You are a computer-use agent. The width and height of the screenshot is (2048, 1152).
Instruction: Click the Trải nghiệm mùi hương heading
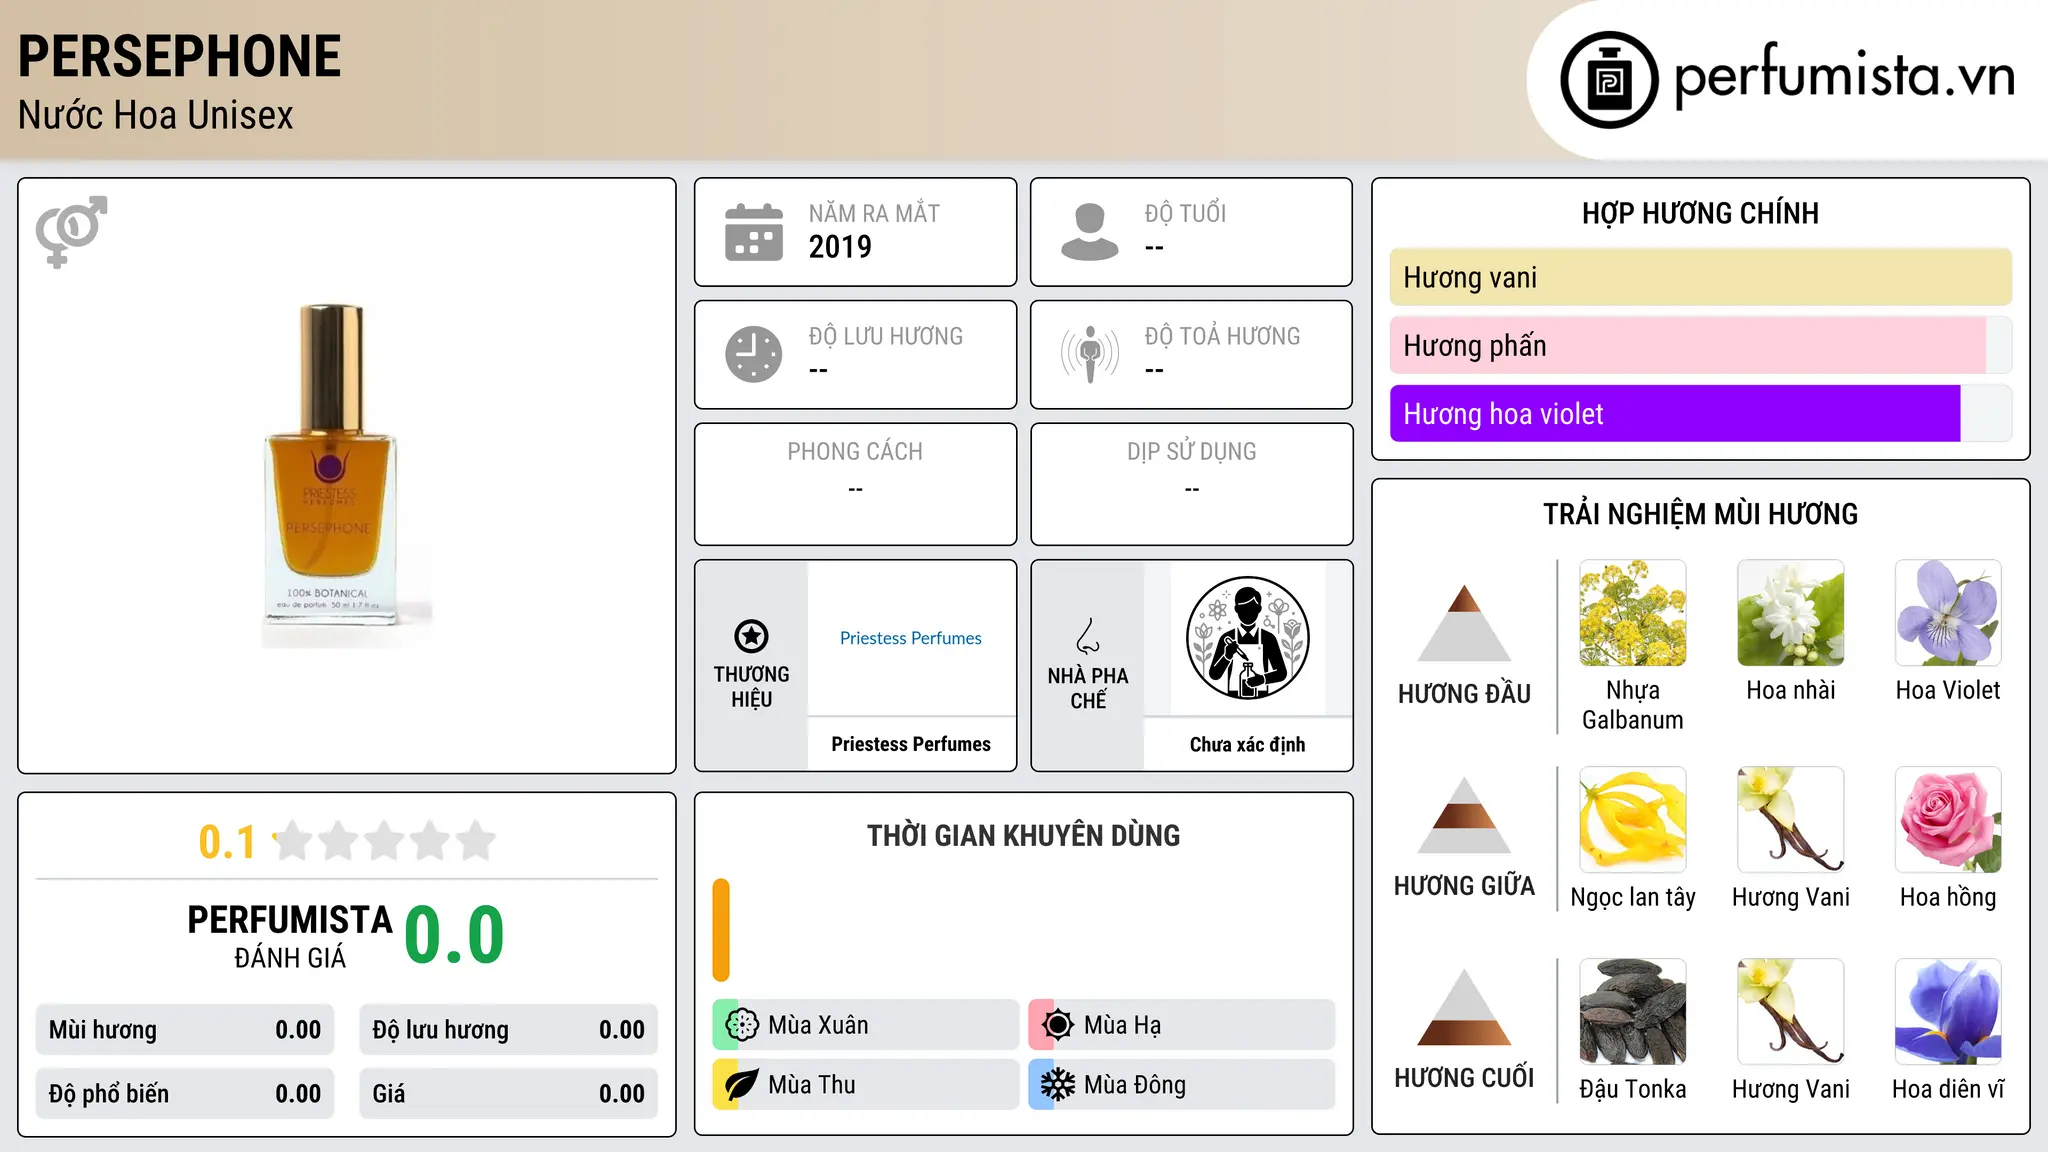(x=1700, y=514)
